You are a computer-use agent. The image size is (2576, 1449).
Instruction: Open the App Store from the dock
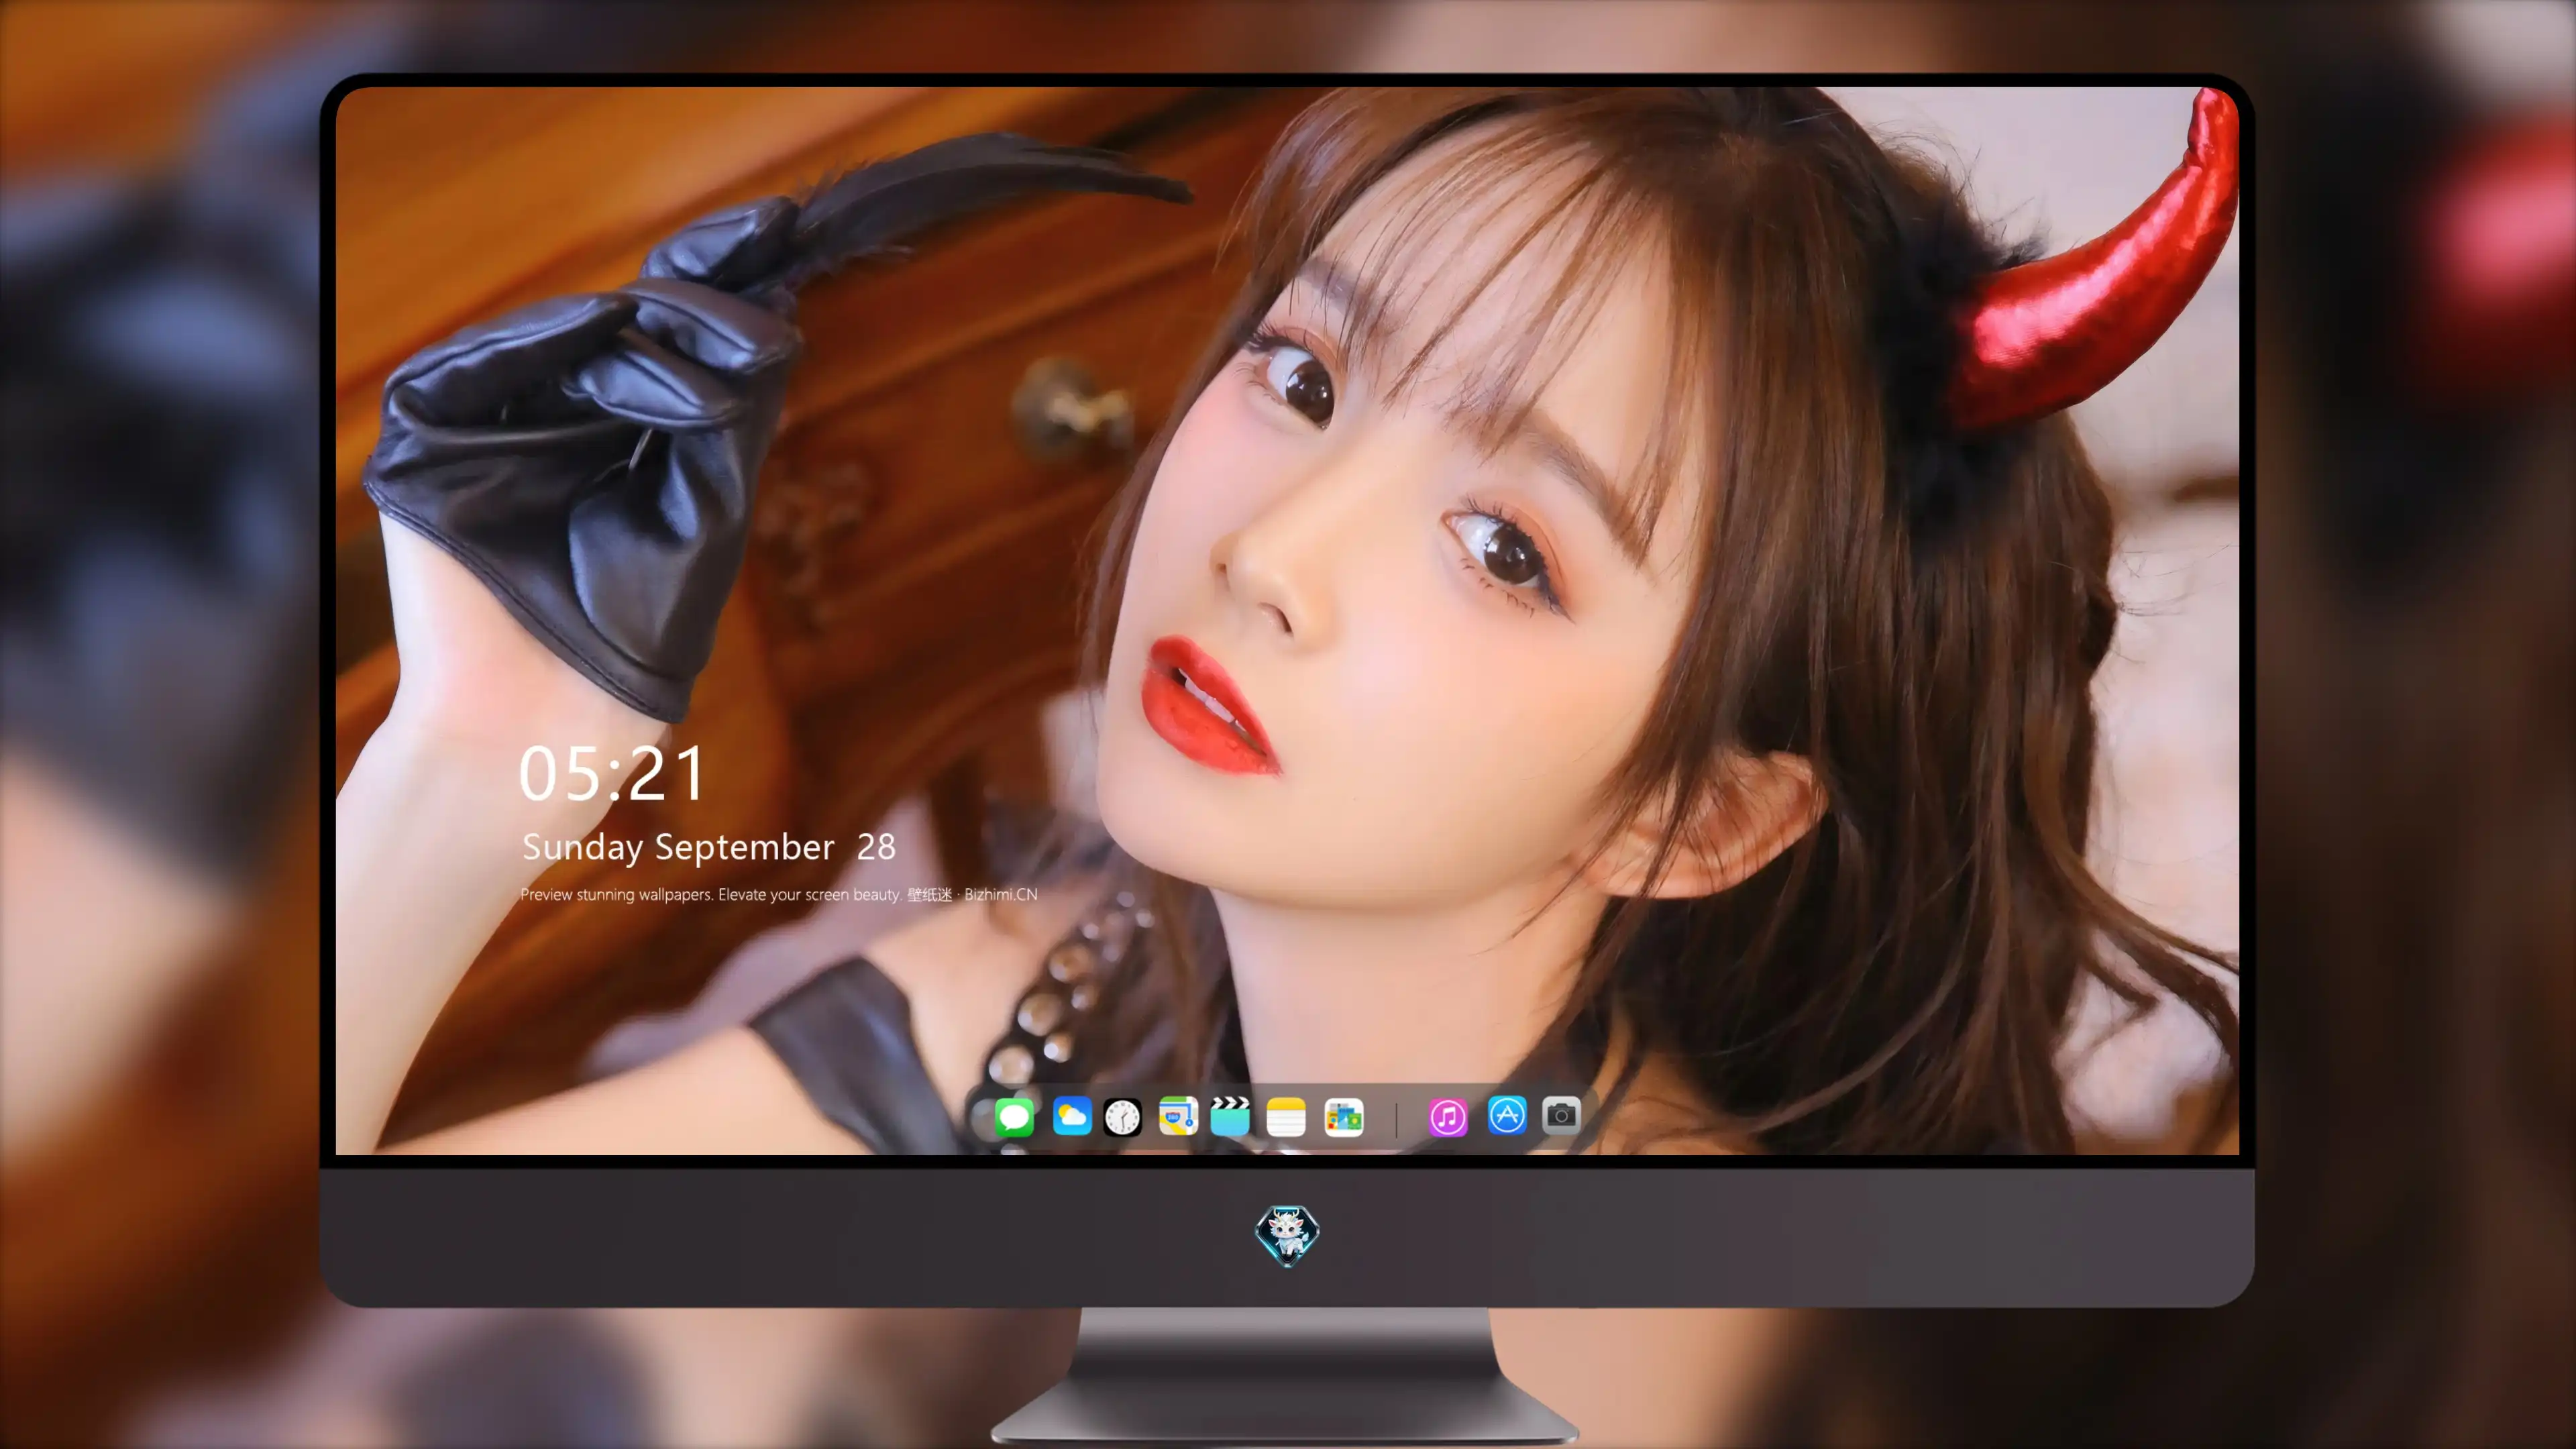(1507, 1115)
